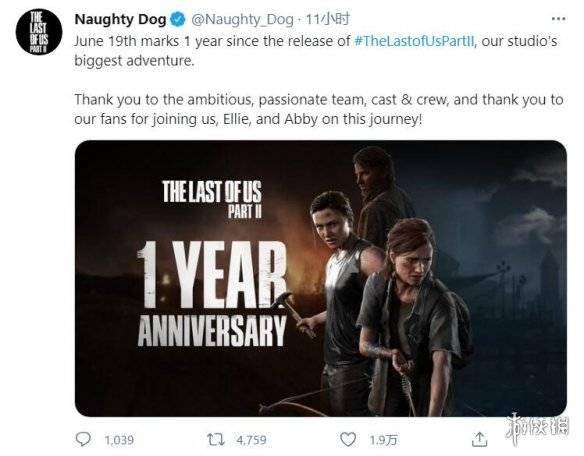Open the Naughty Dog profile avatar
The image size is (584, 456).
[x=39, y=32]
